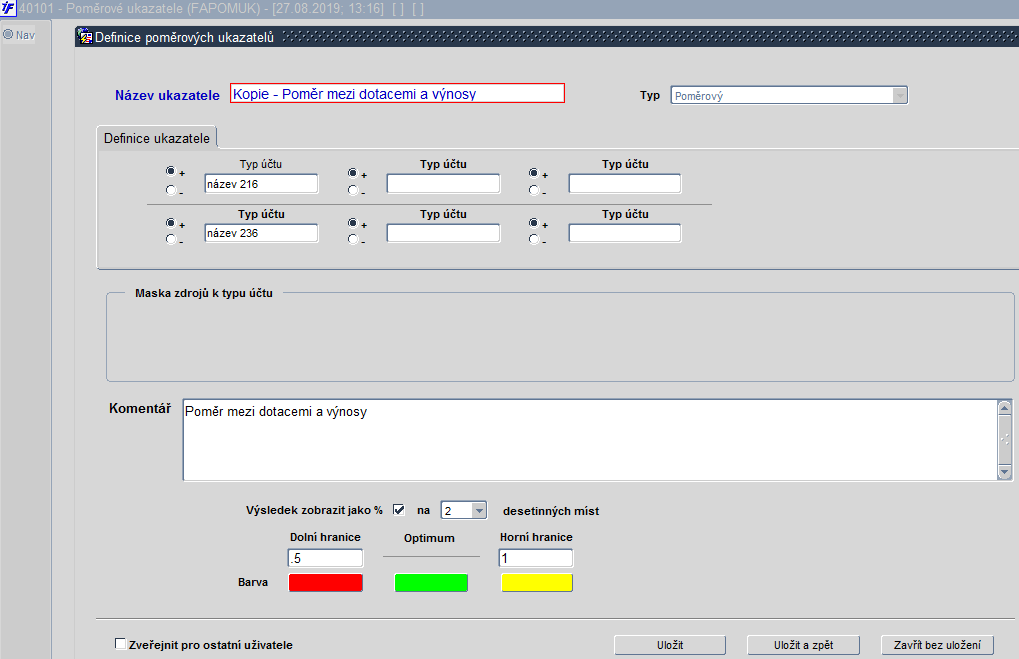
Task: Click the Horní hranice value field
Action: pos(536,558)
